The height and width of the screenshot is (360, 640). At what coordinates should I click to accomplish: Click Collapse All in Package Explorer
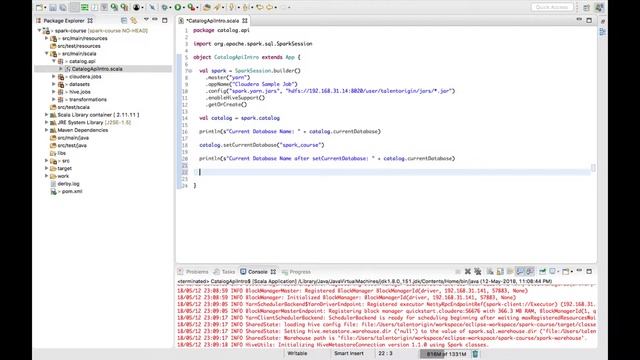(124, 20)
